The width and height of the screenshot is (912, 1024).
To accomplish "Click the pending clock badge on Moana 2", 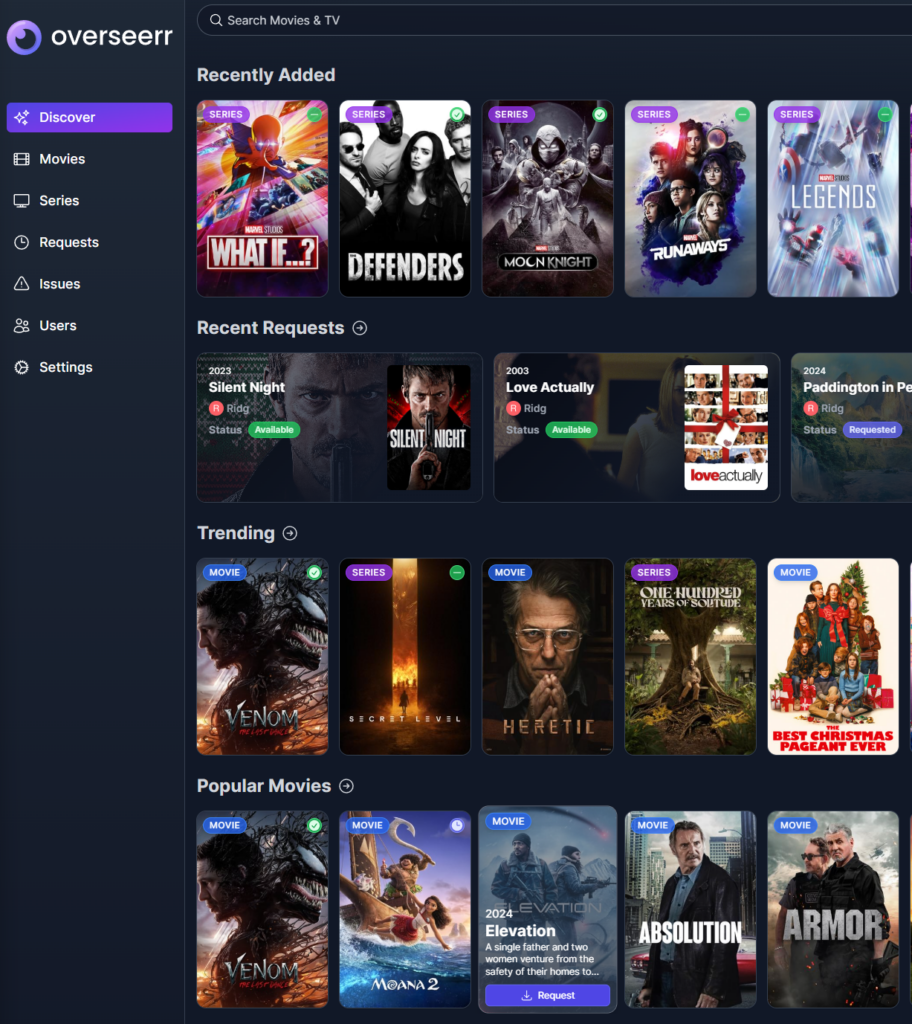I will click(x=457, y=825).
